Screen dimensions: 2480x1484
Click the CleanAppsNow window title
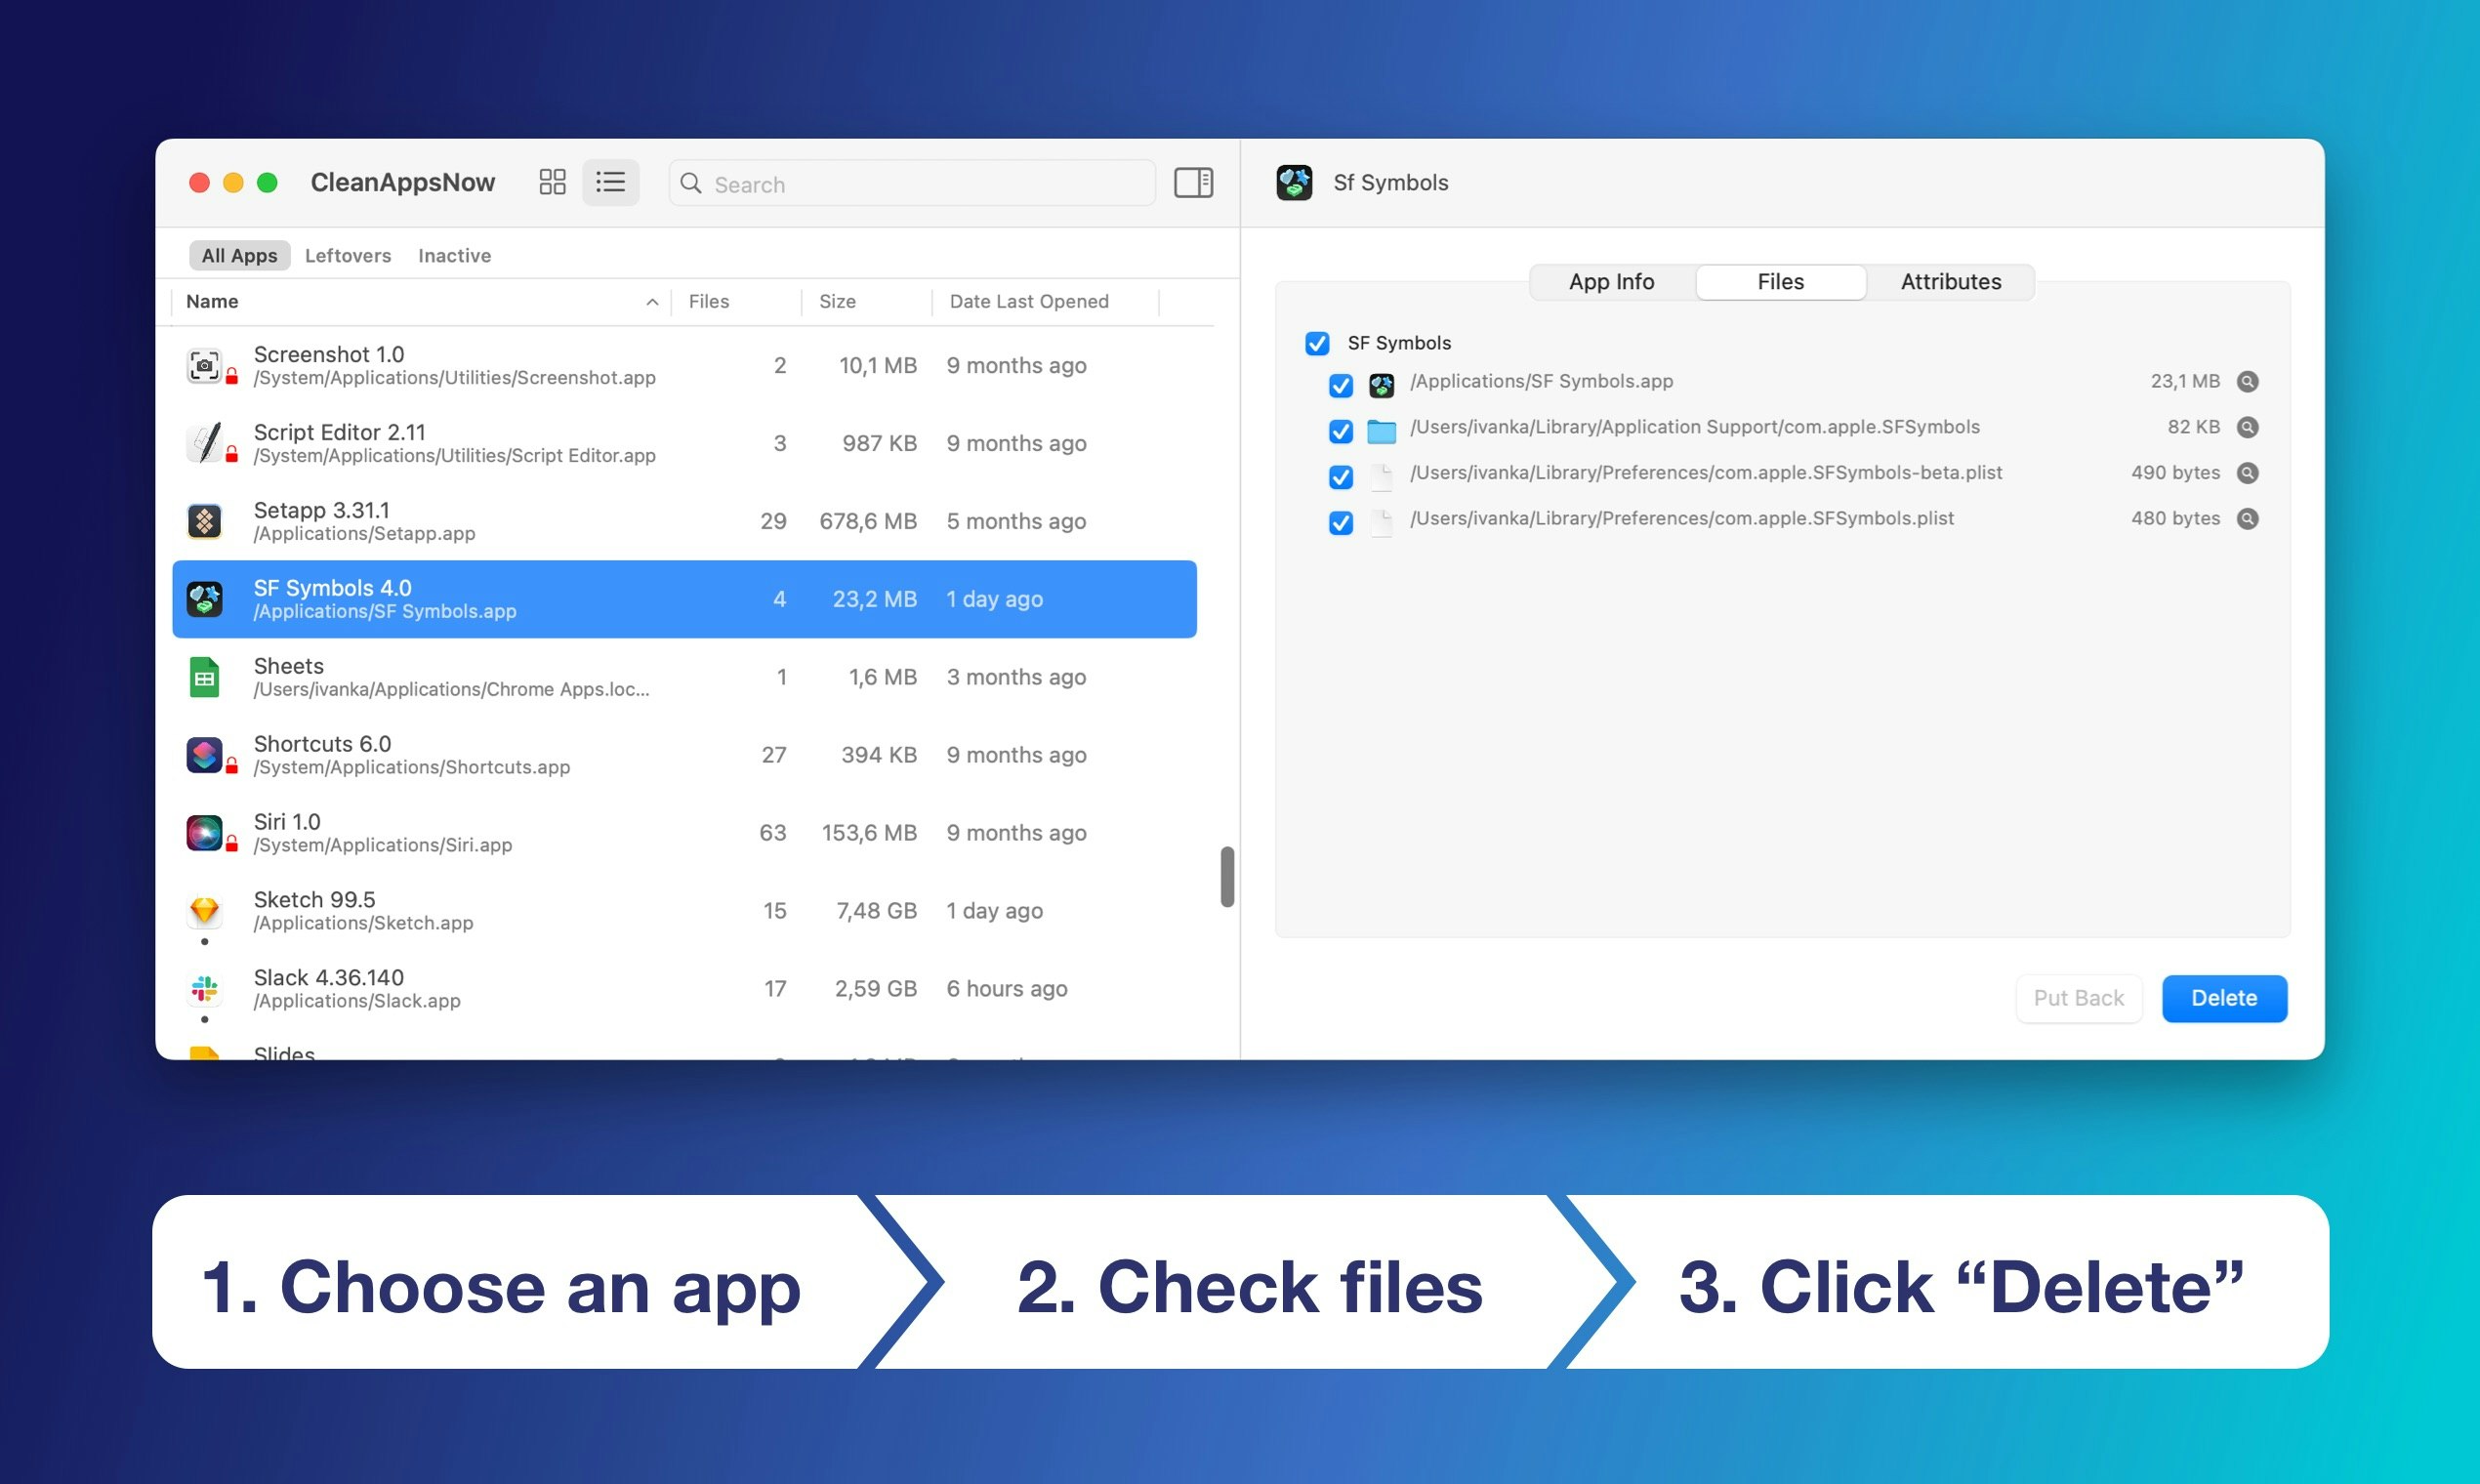[402, 182]
